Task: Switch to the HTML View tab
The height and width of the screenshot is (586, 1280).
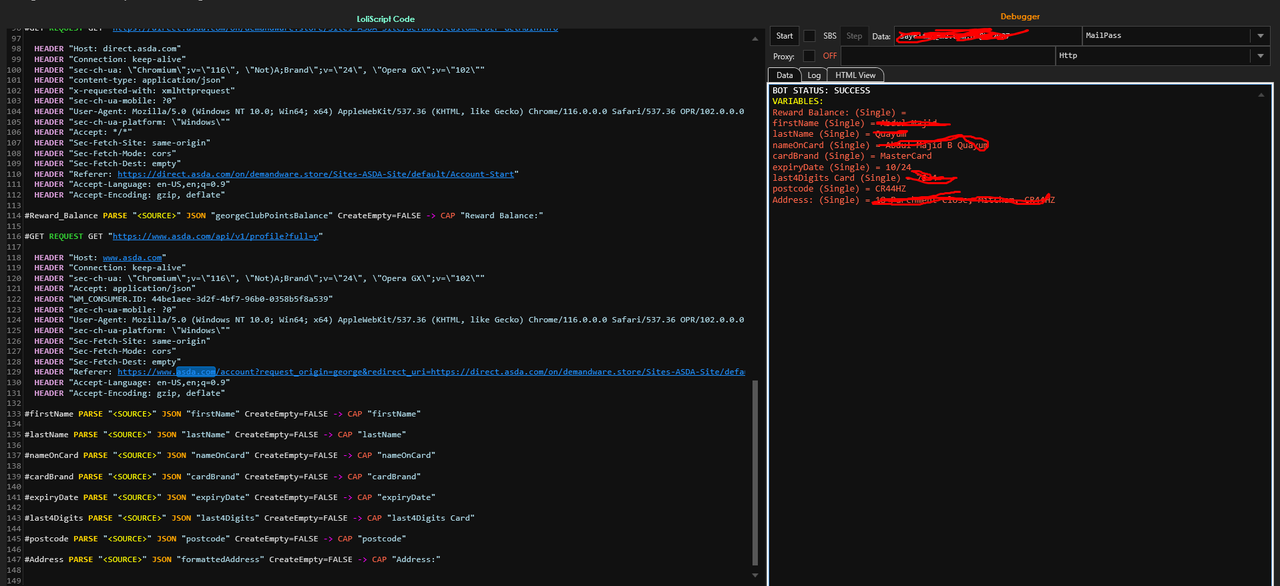Action: point(855,75)
